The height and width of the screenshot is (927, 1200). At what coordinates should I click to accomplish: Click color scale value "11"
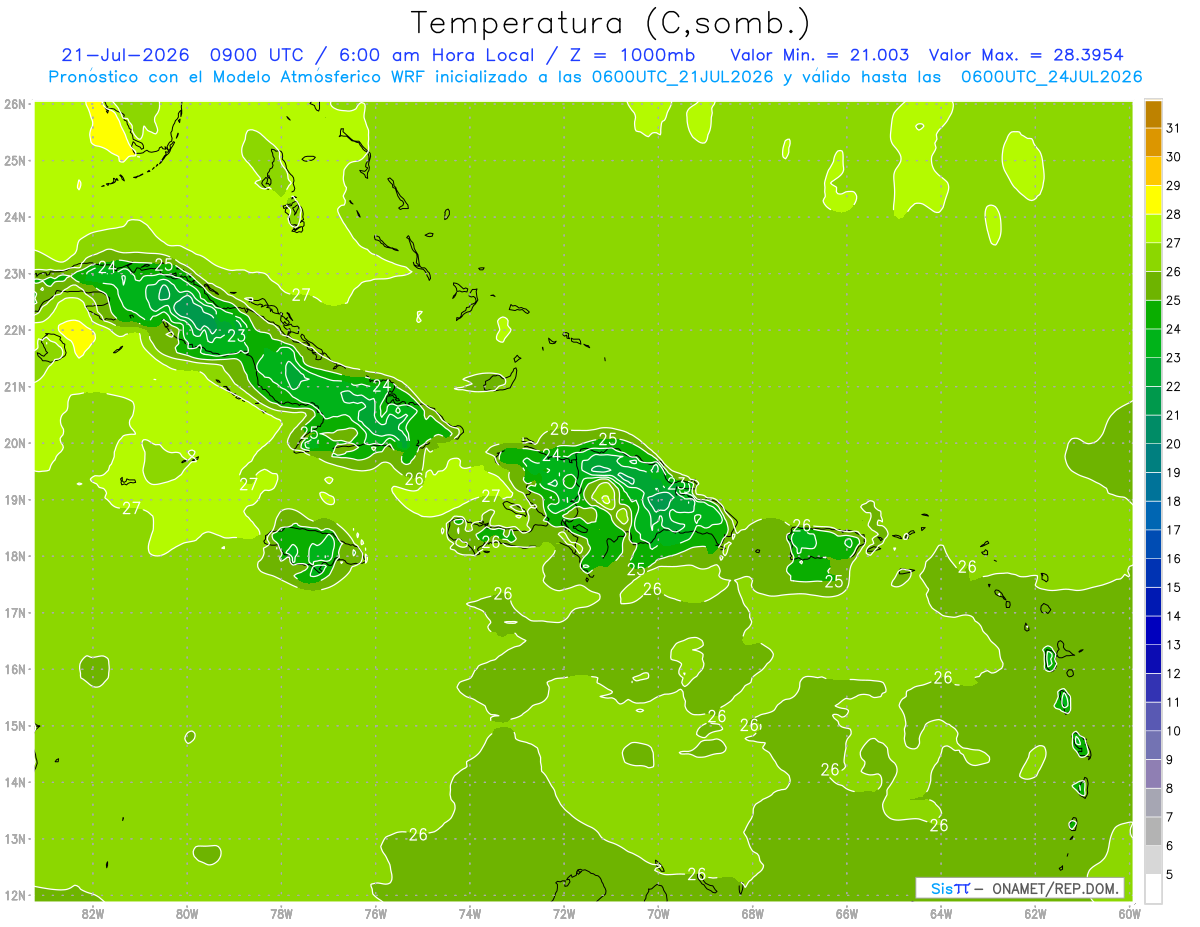1173,702
